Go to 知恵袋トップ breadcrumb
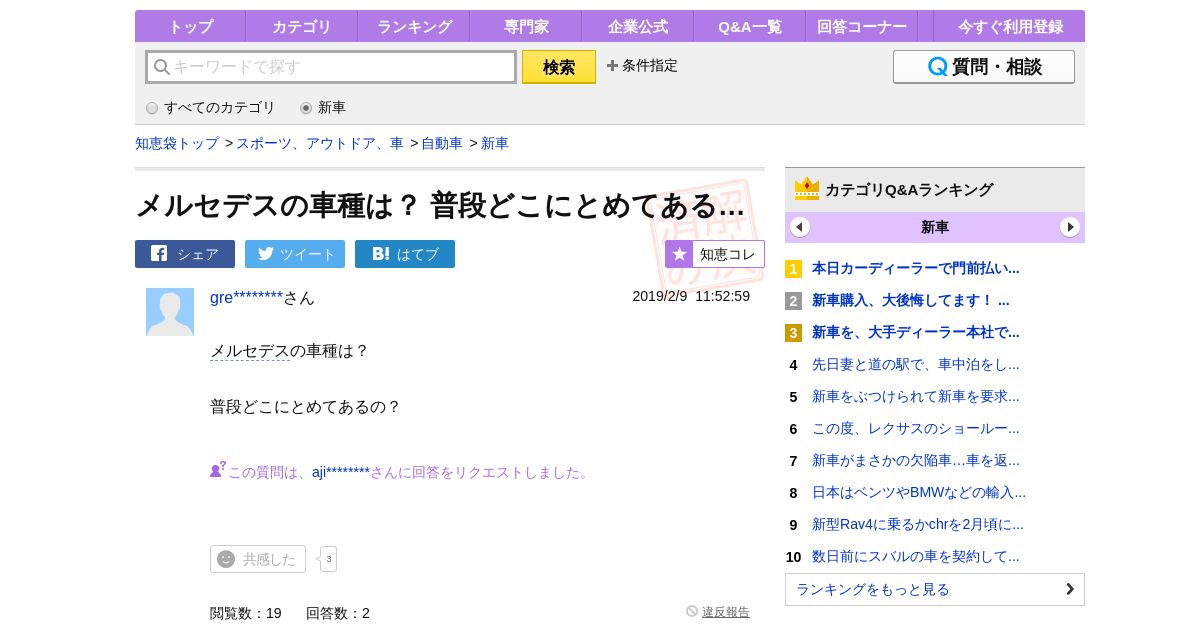This screenshot has width=1200, height=630. click(177, 143)
